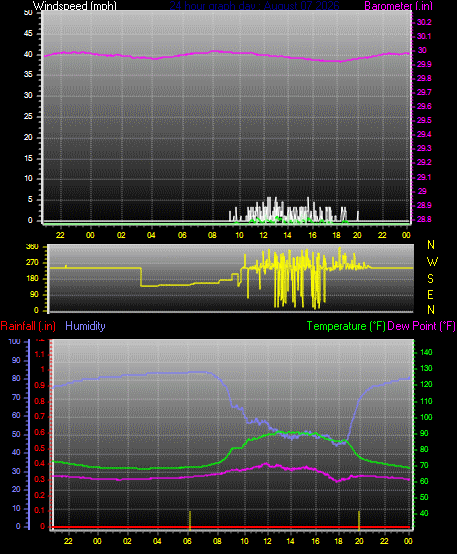Click the 45 value on windspeed axis
Screen dimensions: 457x554
(x=28, y=34)
